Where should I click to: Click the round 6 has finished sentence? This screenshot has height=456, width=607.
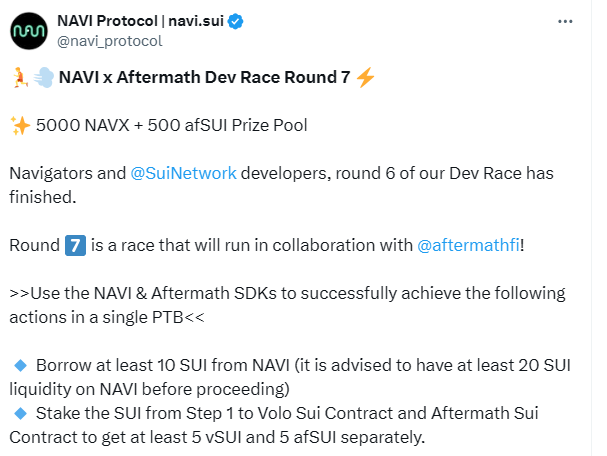coord(281,185)
